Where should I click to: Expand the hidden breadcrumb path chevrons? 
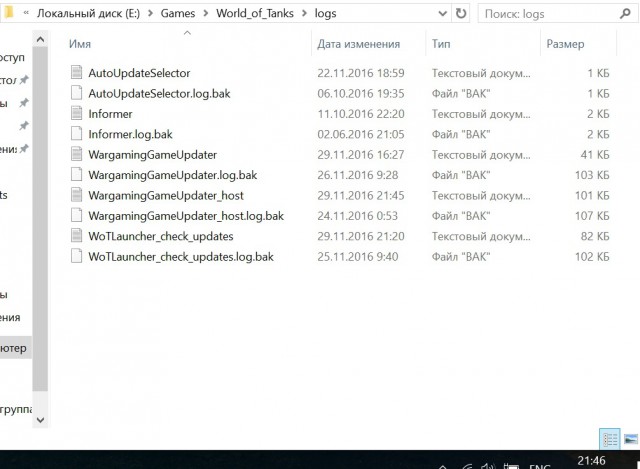pyautogui.click(x=26, y=13)
